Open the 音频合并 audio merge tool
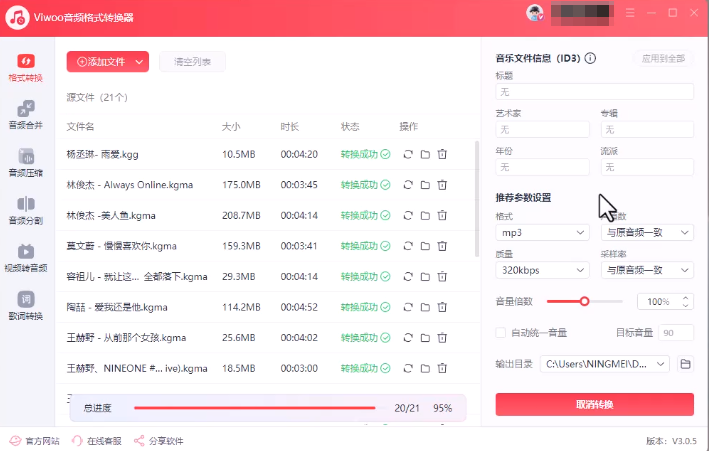The image size is (709, 451). (x=26, y=115)
